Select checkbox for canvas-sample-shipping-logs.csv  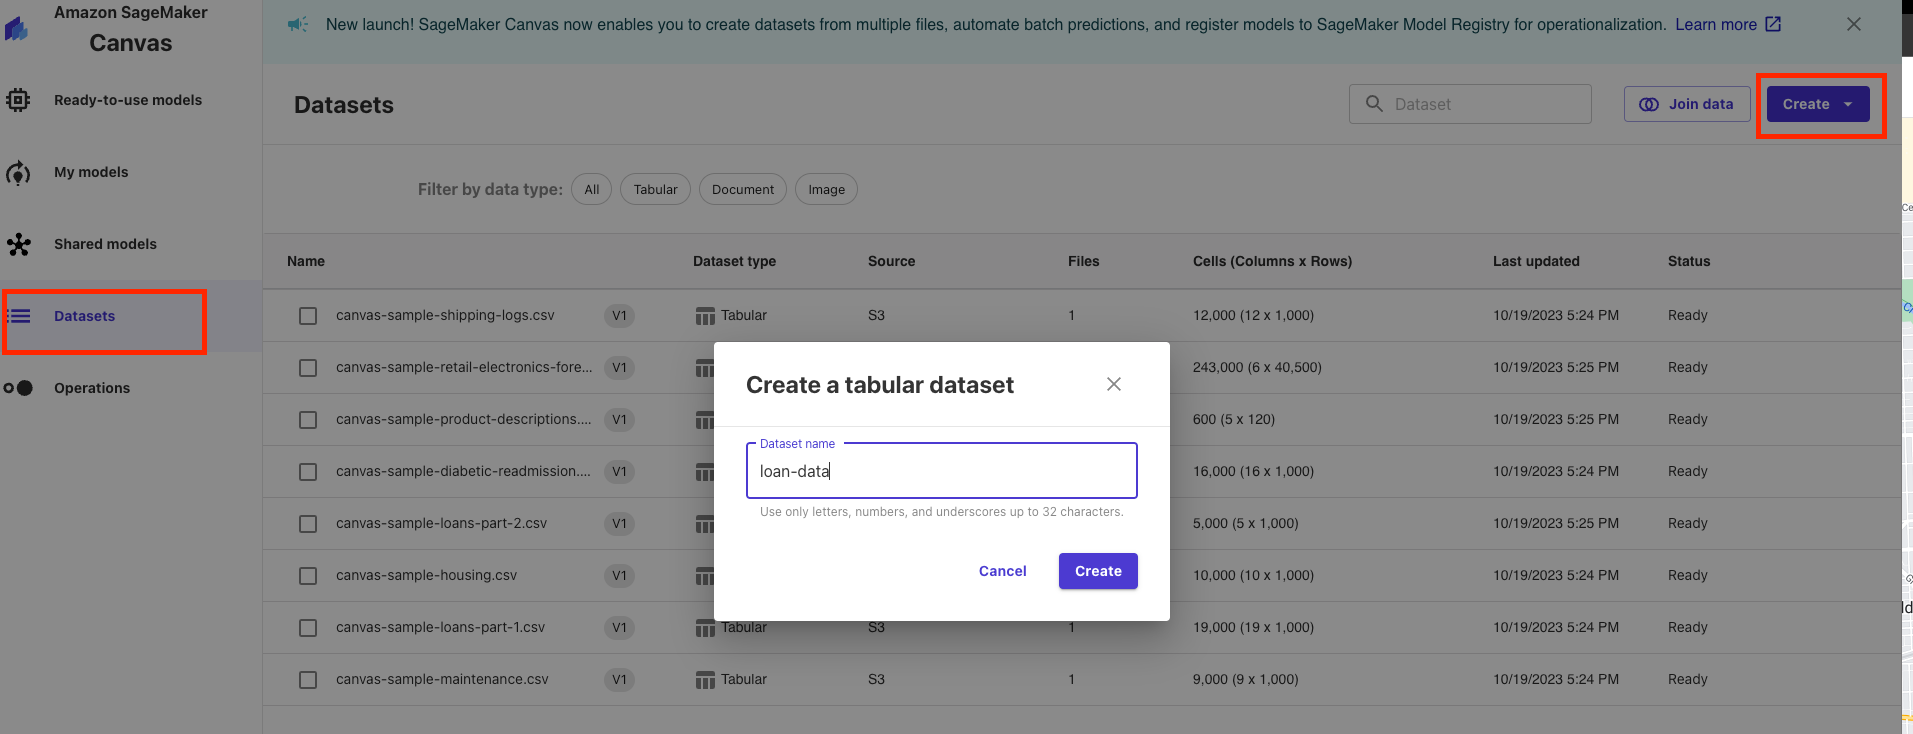tap(308, 316)
